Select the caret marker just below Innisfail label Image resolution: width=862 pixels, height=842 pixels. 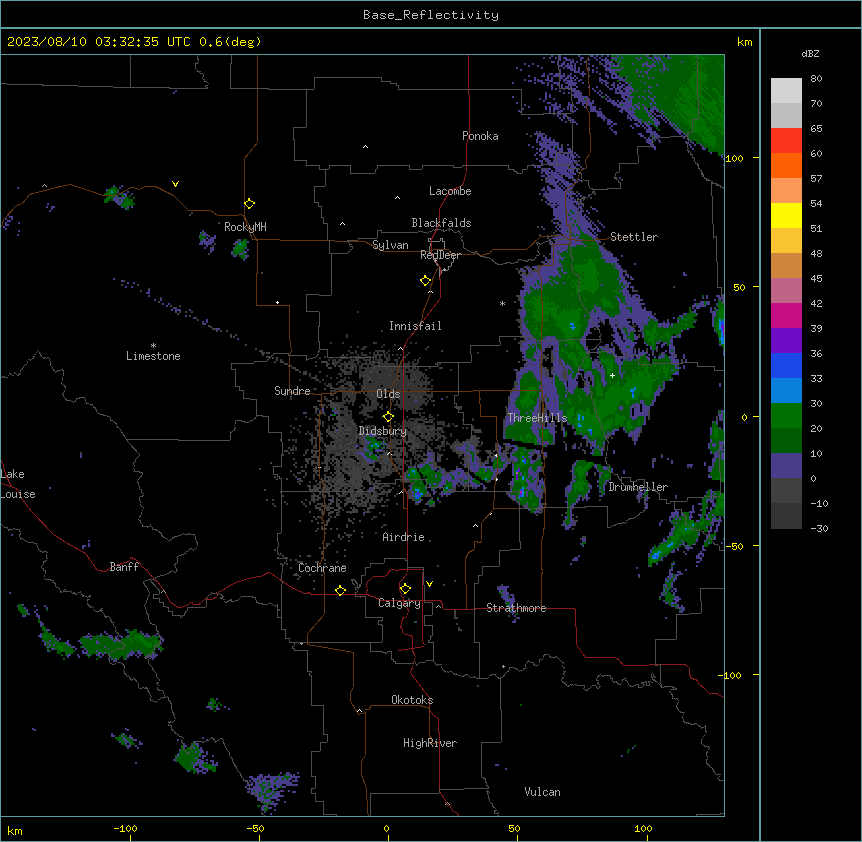[400, 348]
